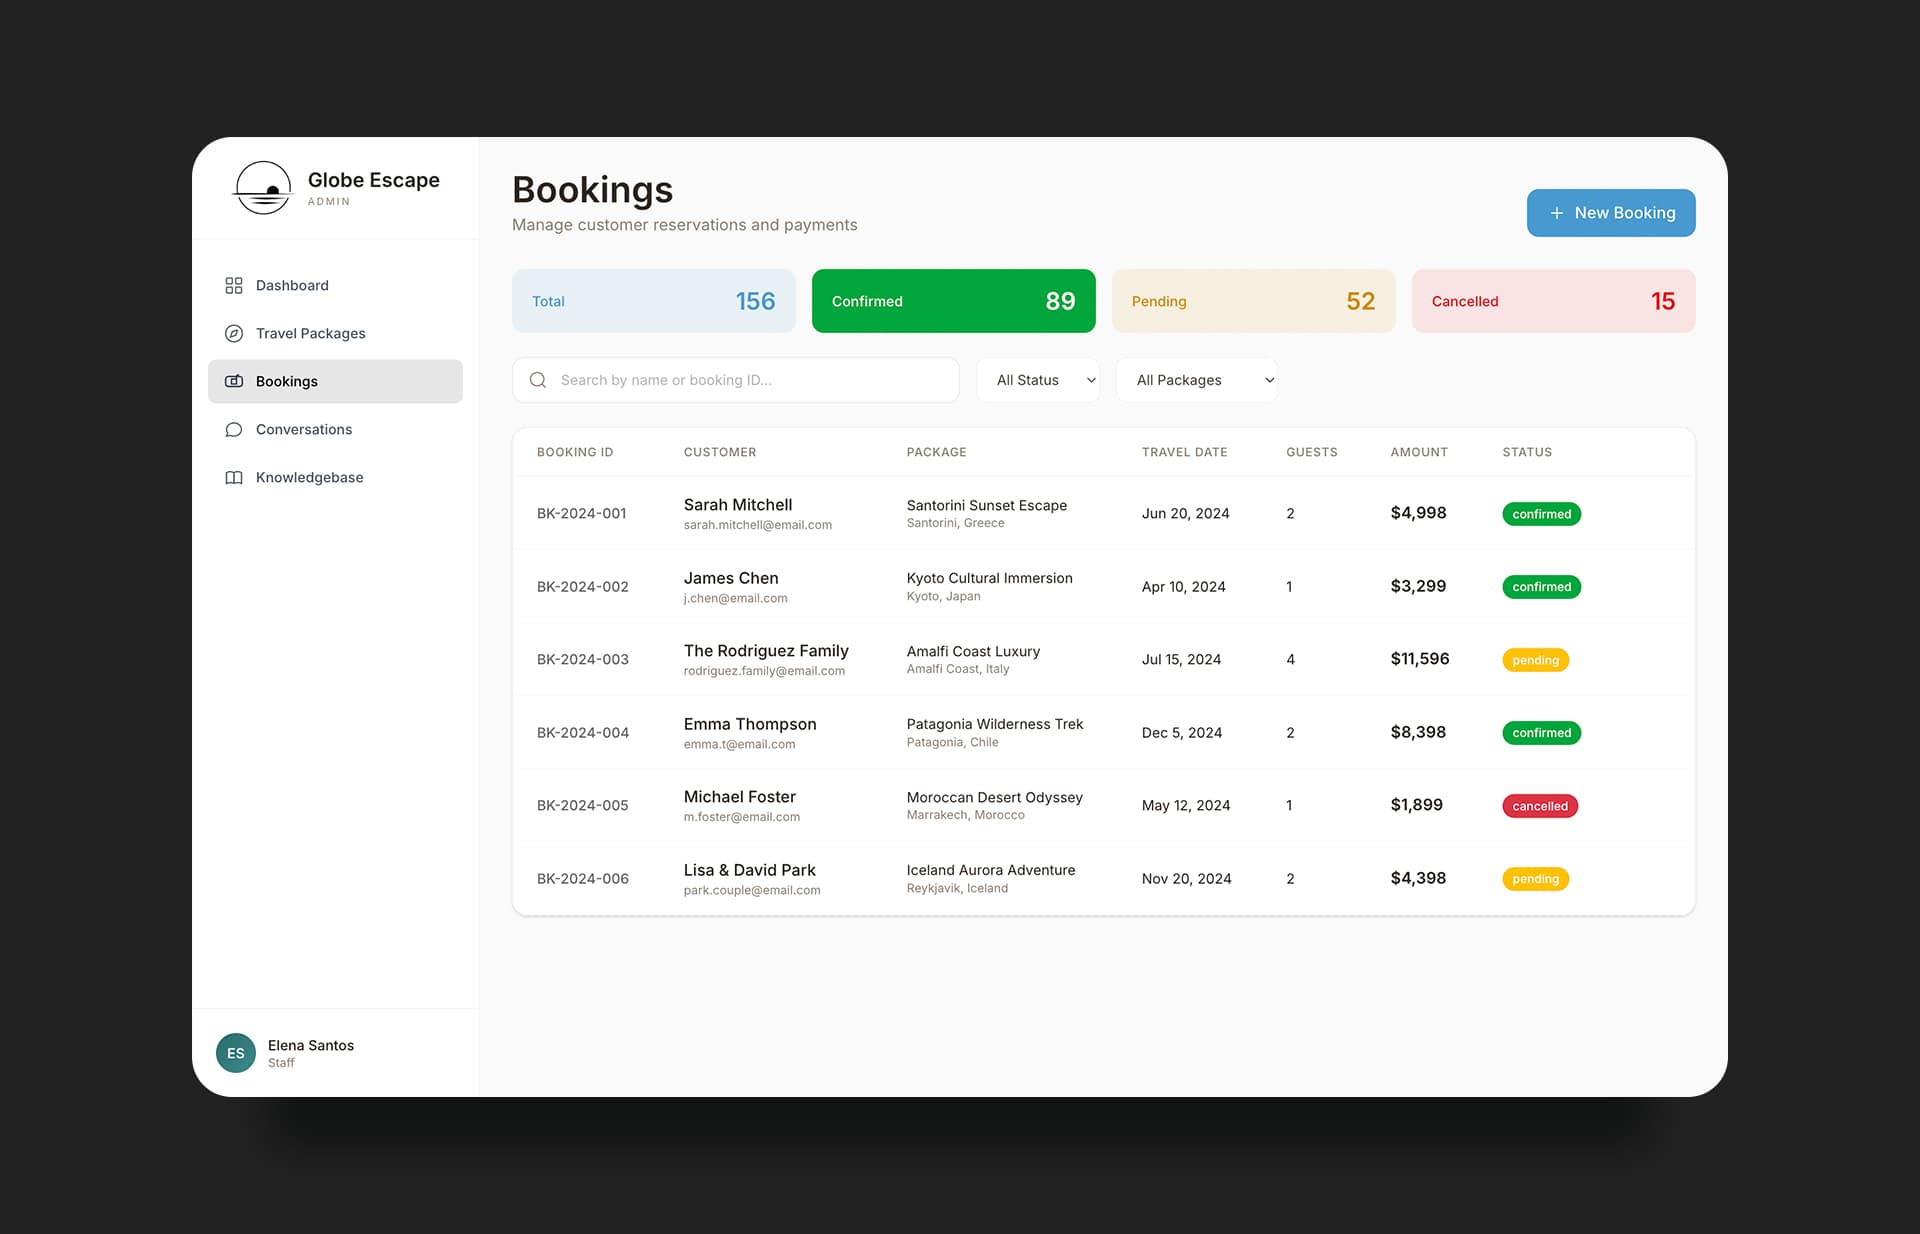Open the All Packages dropdown
The height and width of the screenshot is (1234, 1920).
1197,380
